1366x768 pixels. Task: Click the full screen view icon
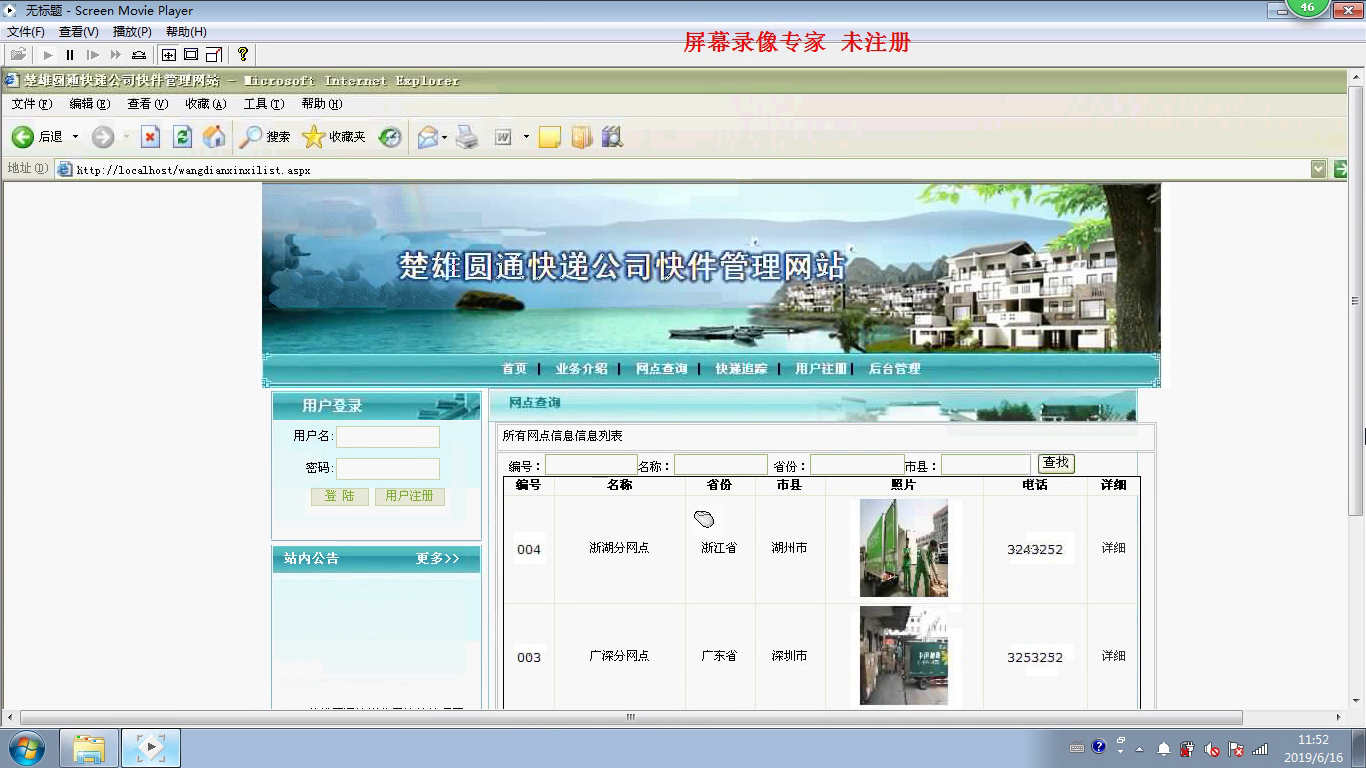click(191, 55)
